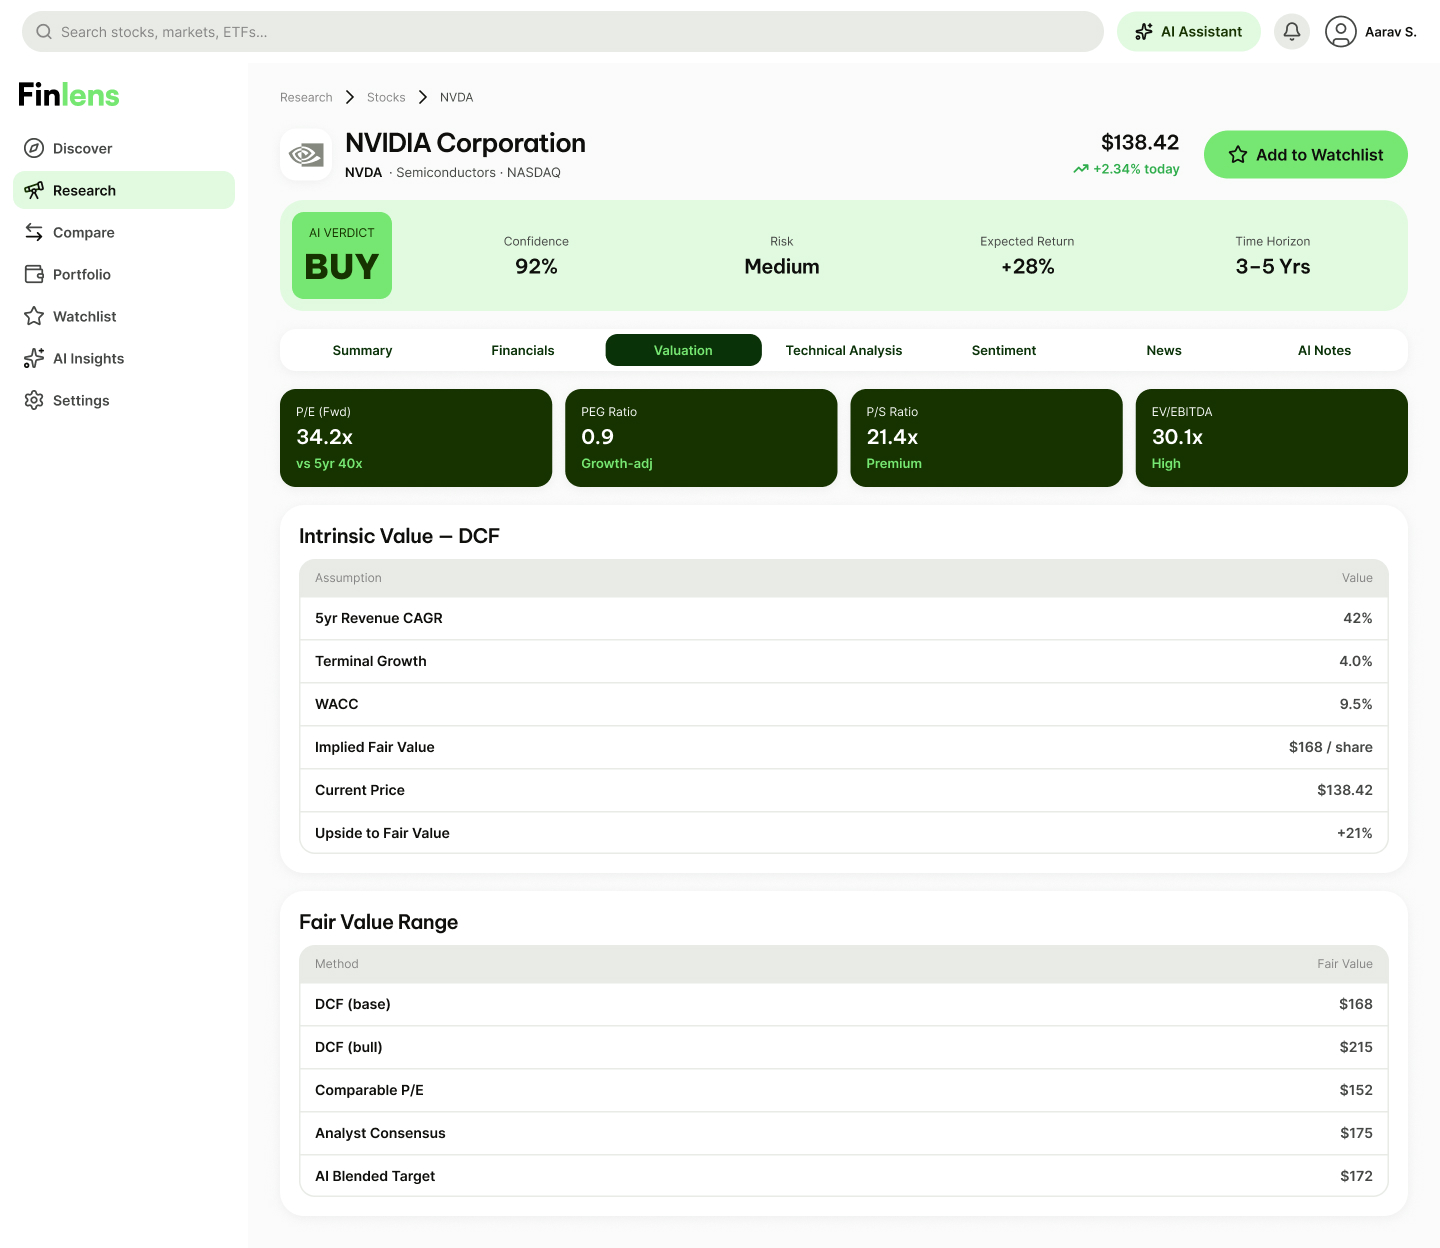This screenshot has width=1440, height=1248.
Task: Switch to the Financials tab
Action: pyautogui.click(x=523, y=350)
